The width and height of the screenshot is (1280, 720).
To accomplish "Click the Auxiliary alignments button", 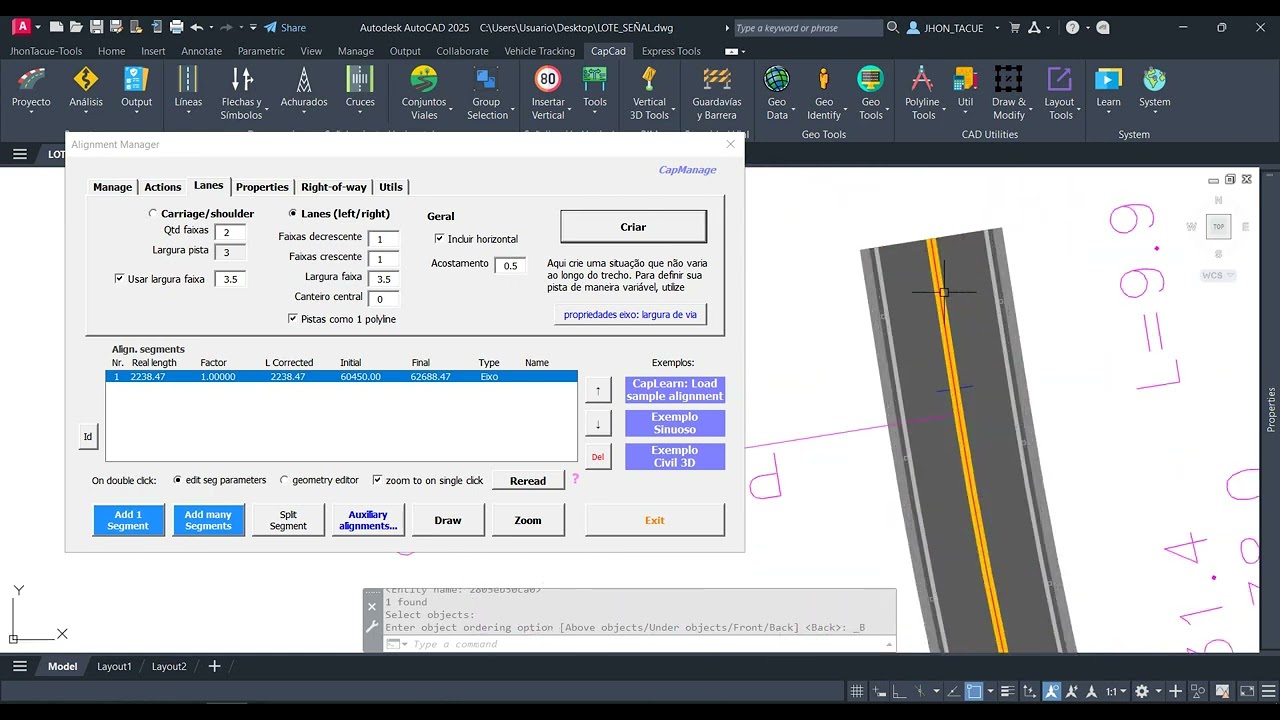I will coord(368,520).
